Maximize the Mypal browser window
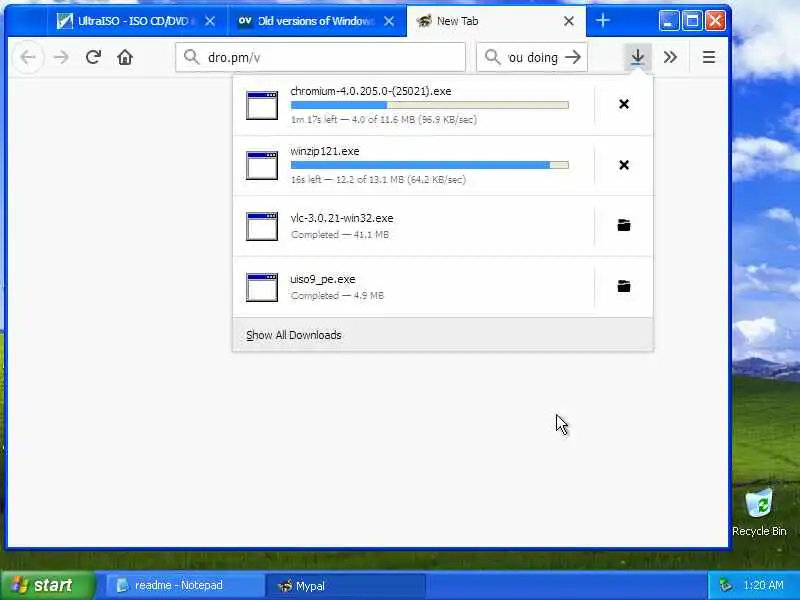 [x=692, y=21]
